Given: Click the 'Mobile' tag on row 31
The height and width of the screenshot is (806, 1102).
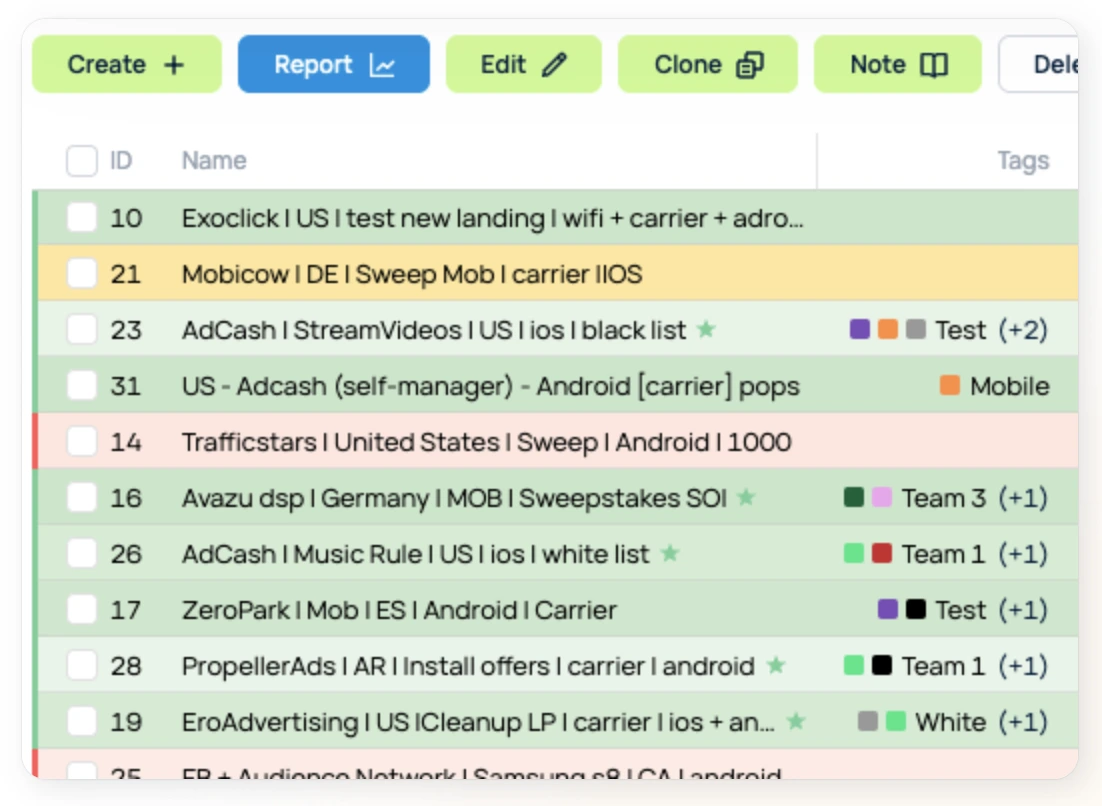Looking at the screenshot, I should [1009, 386].
